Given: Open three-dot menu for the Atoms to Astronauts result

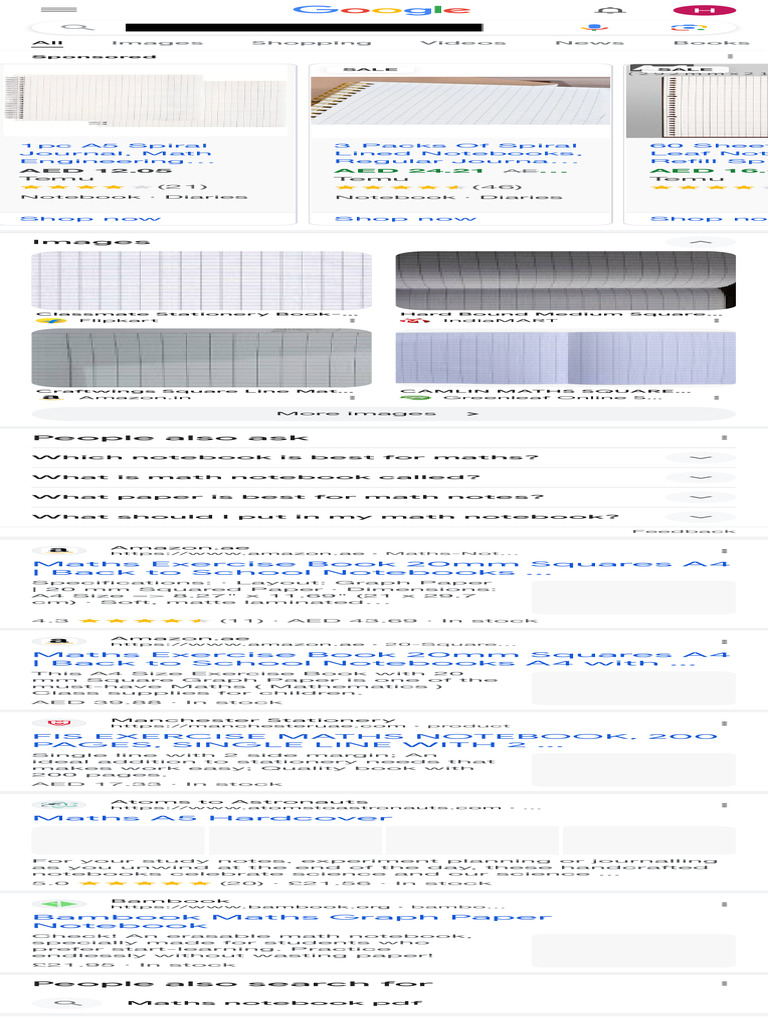Looking at the screenshot, I should click(x=724, y=805).
